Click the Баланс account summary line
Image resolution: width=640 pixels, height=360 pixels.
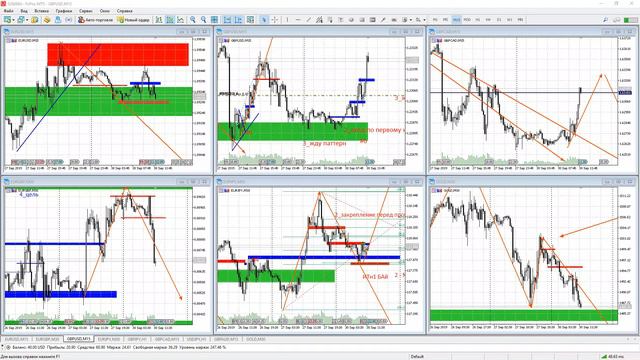coord(119,347)
